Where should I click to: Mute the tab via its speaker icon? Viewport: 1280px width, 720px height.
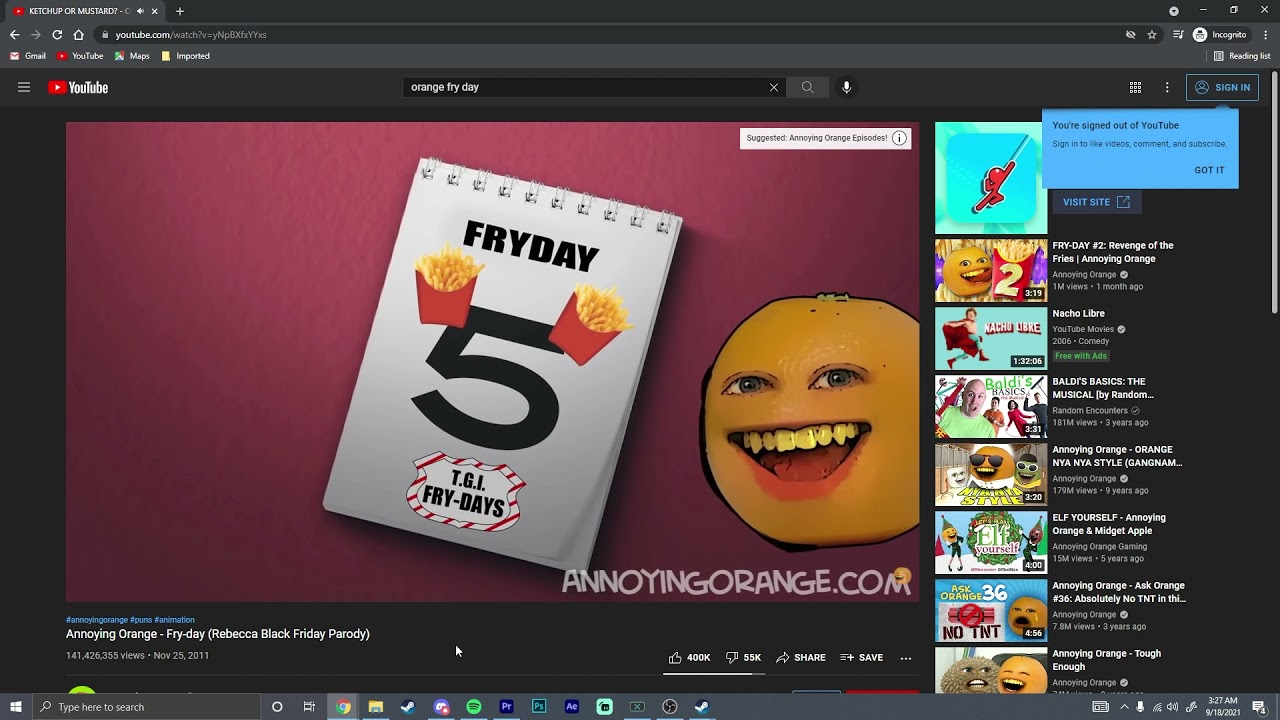pyautogui.click(x=139, y=11)
